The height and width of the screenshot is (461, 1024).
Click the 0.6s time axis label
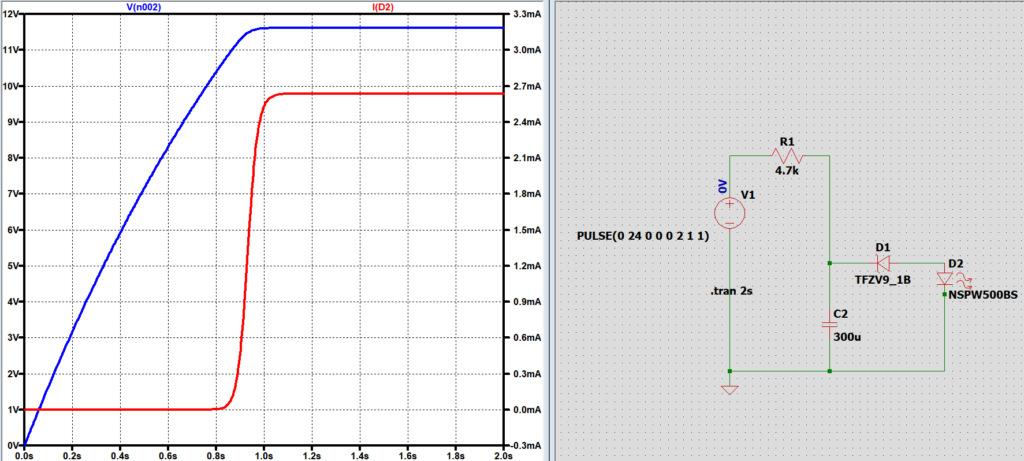tap(168, 454)
